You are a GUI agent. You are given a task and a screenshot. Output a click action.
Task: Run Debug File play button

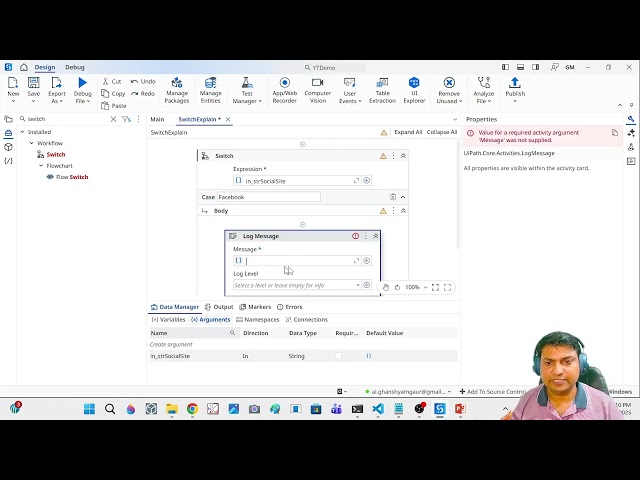click(82, 83)
